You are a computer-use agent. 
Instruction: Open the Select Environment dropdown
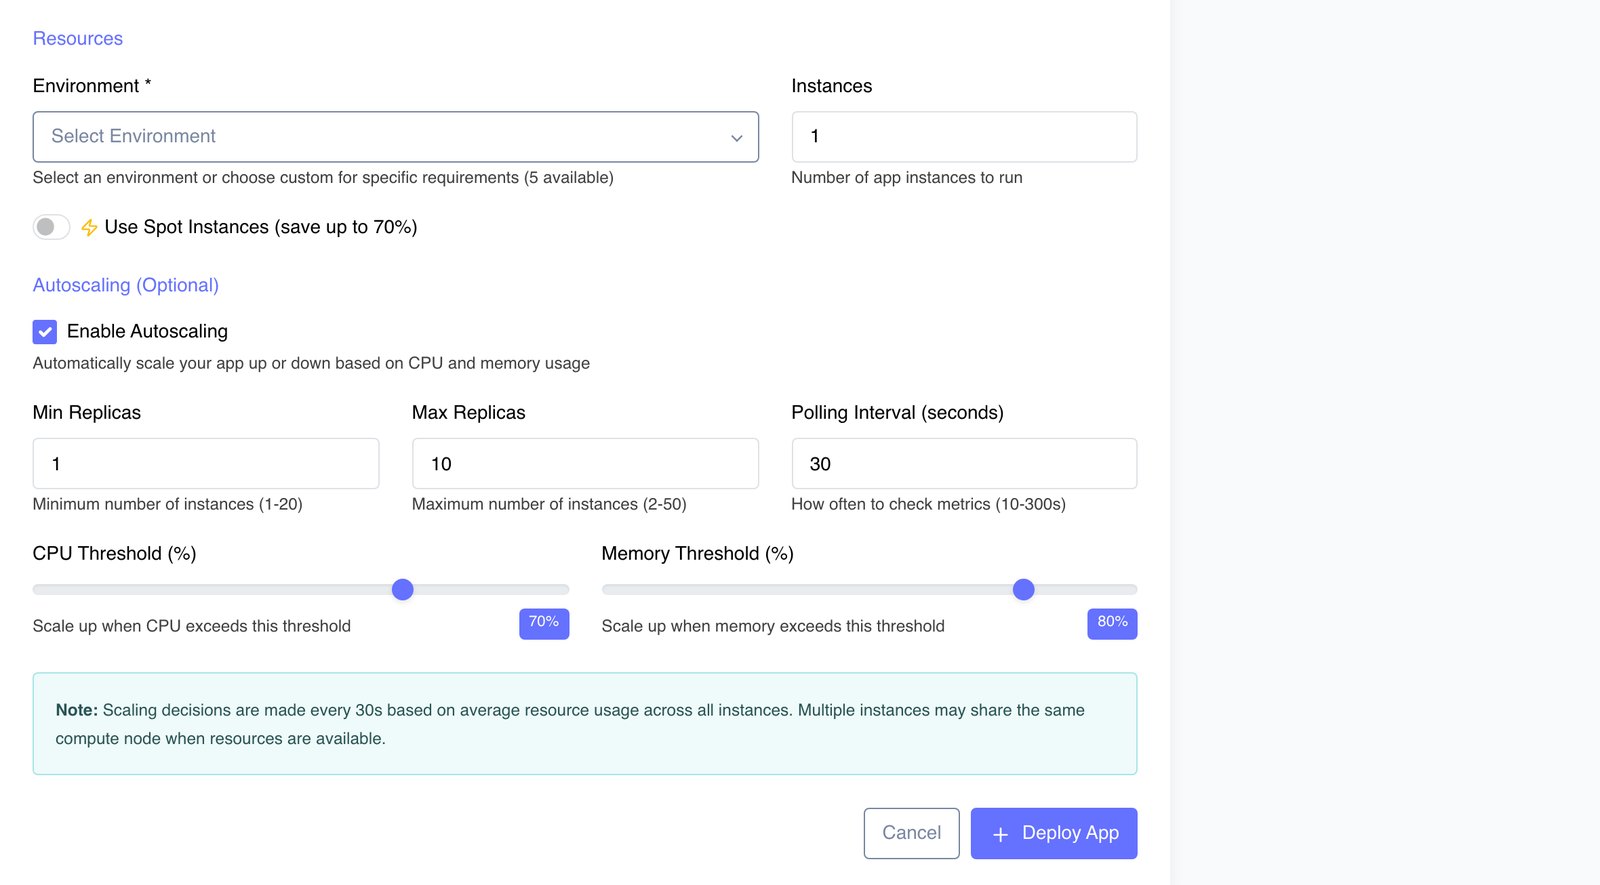coord(396,137)
